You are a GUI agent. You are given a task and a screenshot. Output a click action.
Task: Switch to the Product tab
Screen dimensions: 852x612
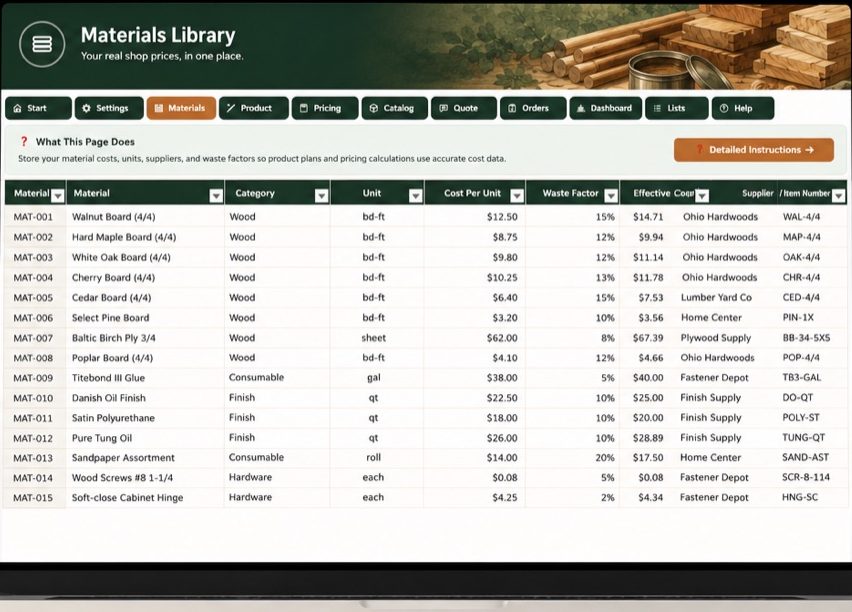pyautogui.click(x=254, y=108)
